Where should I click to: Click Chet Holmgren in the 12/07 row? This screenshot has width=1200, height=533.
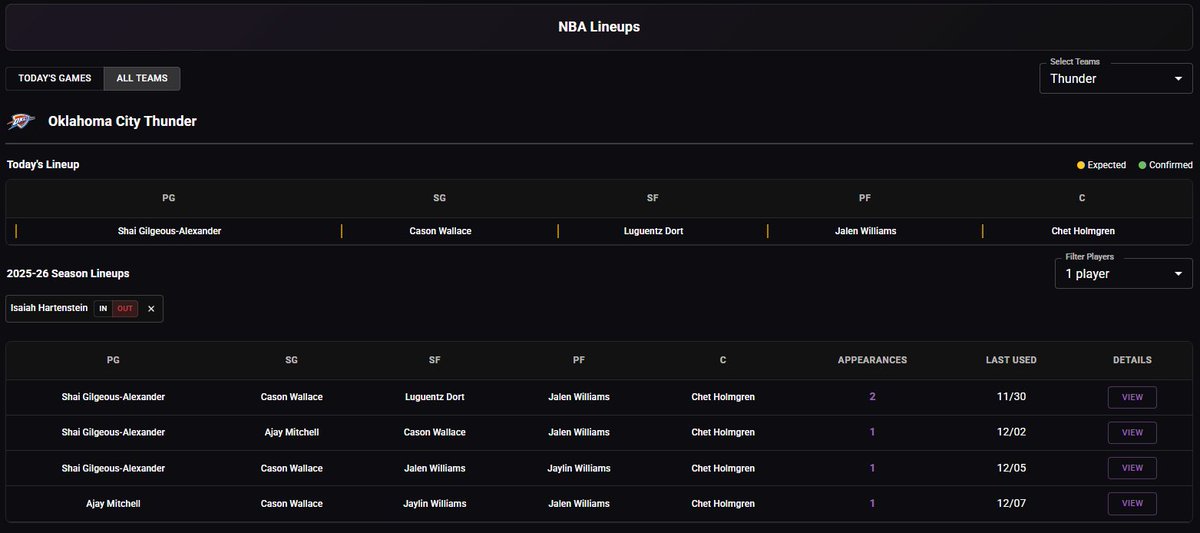click(723, 504)
